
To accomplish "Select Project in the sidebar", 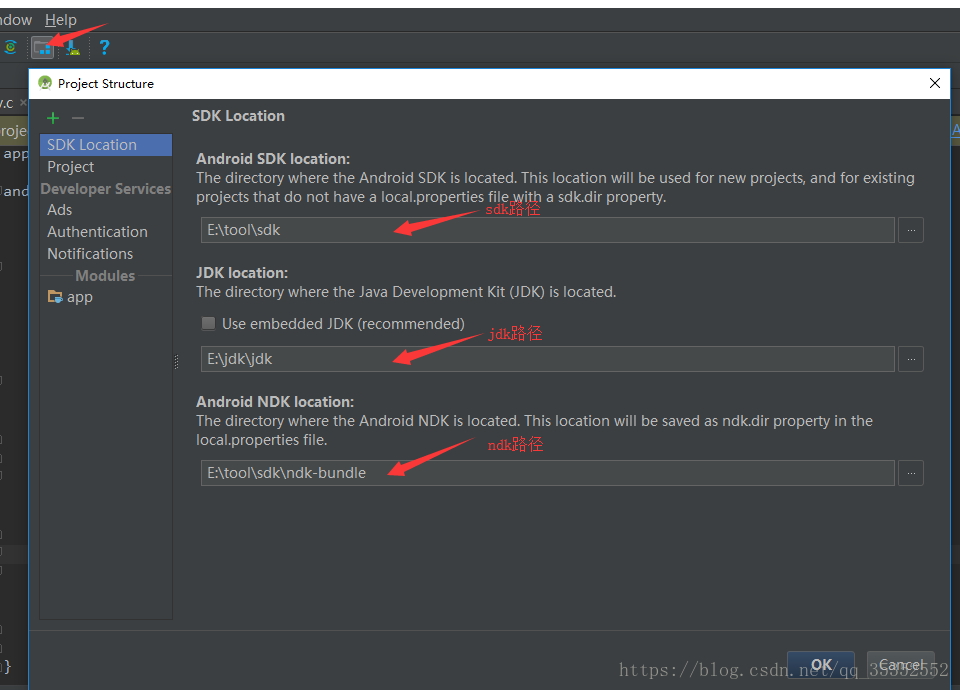I will pos(106,167).
